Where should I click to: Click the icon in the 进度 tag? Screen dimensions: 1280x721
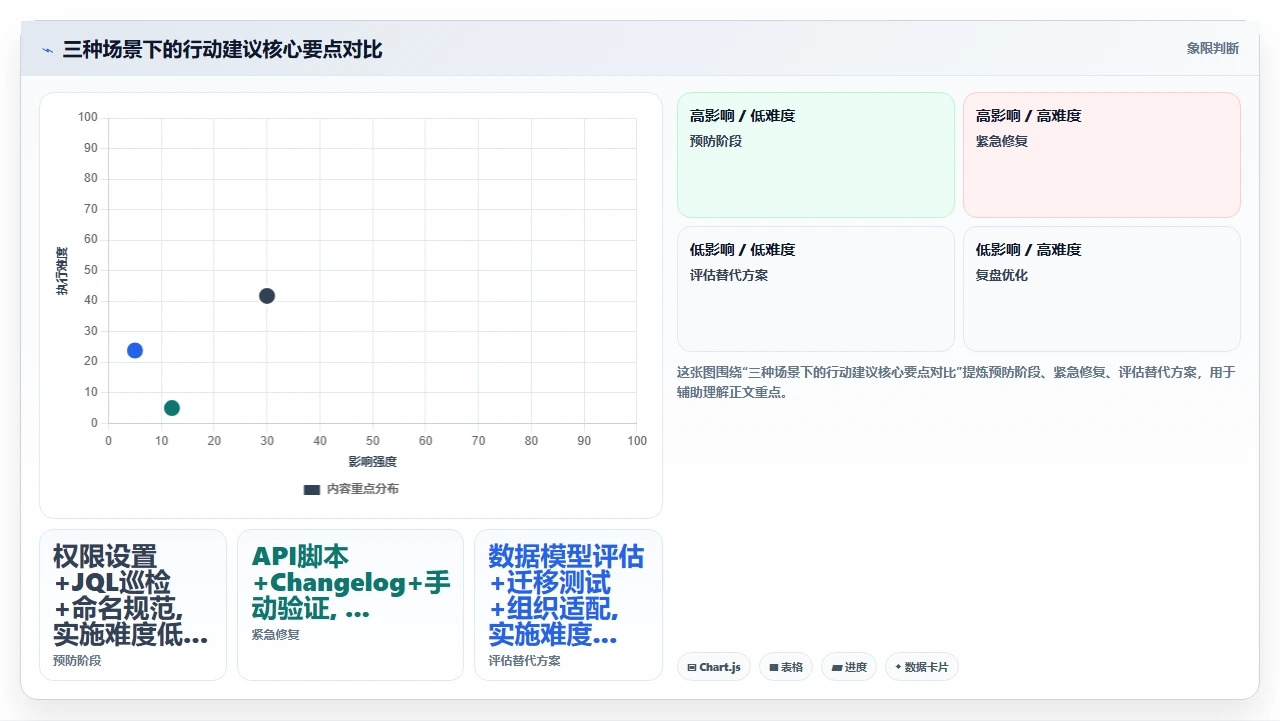[x=836, y=667]
